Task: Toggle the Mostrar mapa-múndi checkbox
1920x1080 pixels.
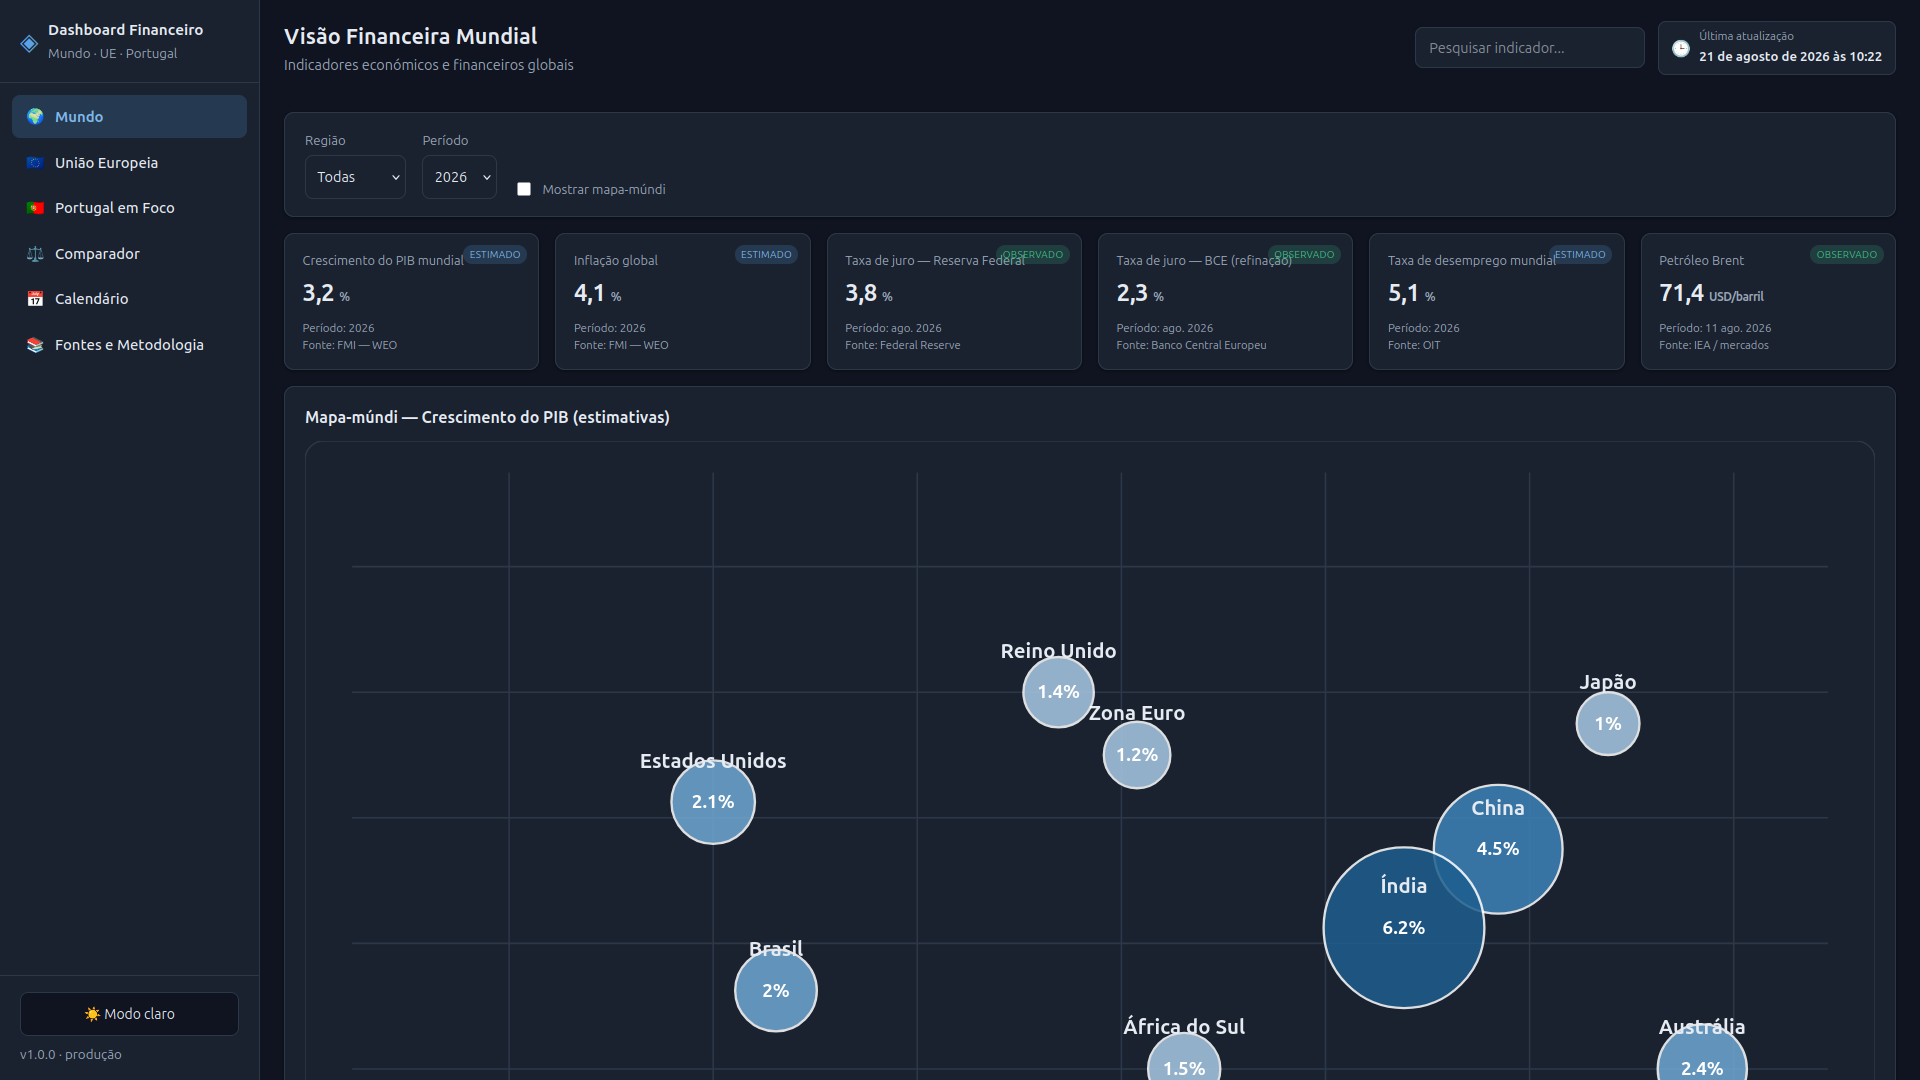Action: coord(524,189)
